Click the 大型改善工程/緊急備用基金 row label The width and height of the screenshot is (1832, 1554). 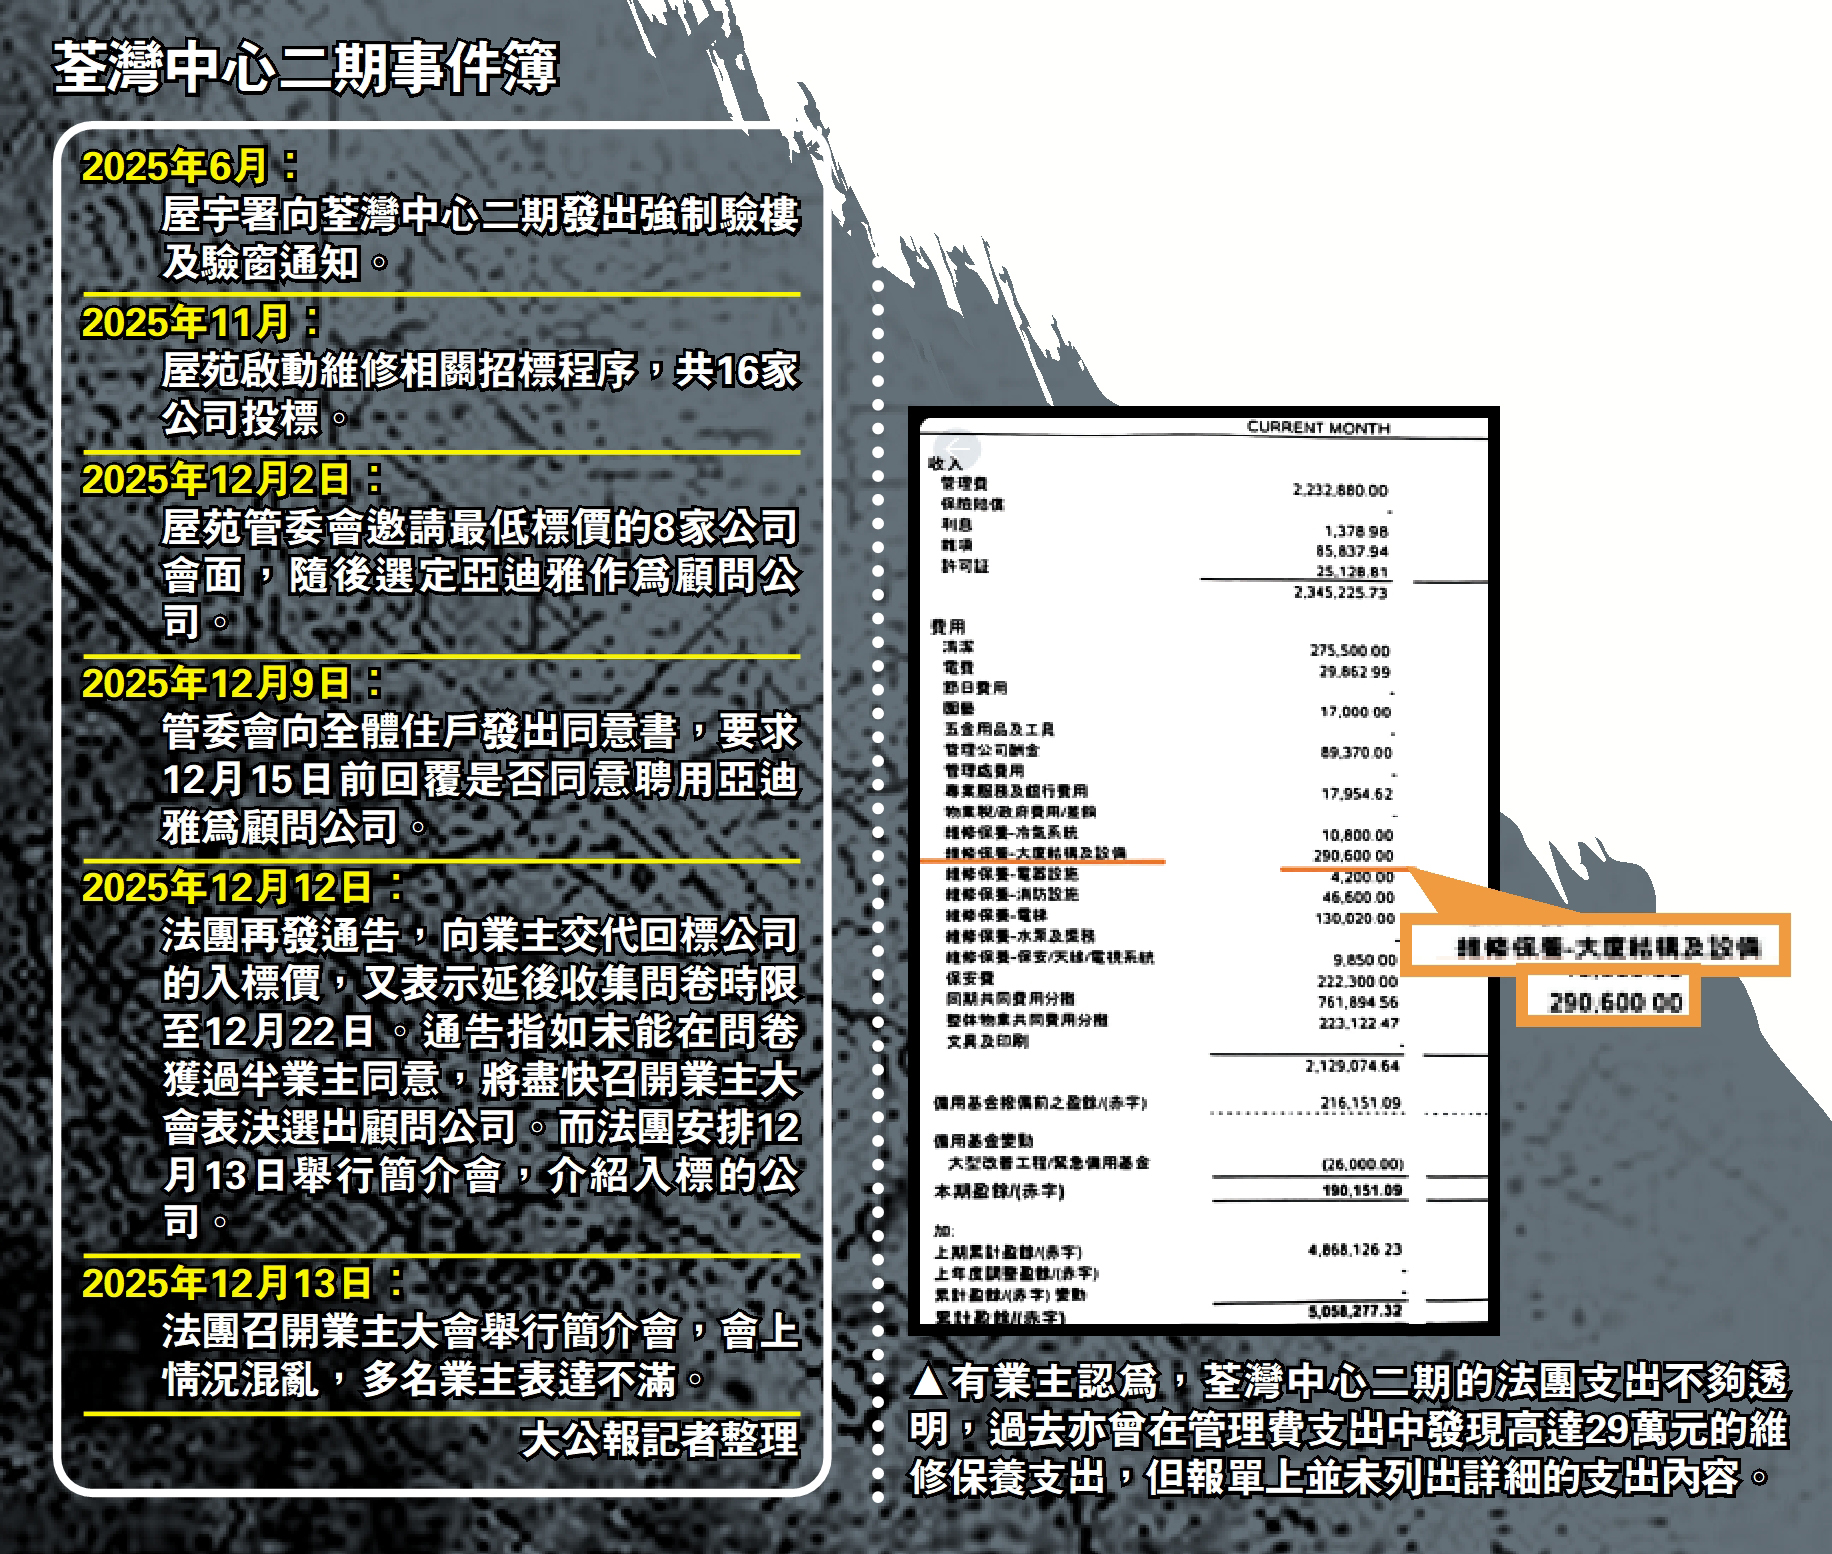point(1048,1163)
